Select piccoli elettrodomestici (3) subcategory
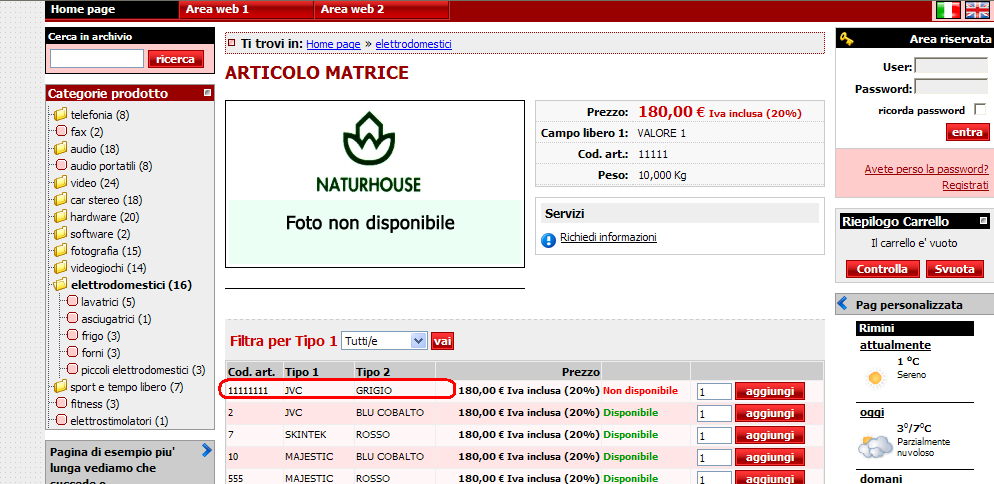The image size is (994, 484). (143, 370)
